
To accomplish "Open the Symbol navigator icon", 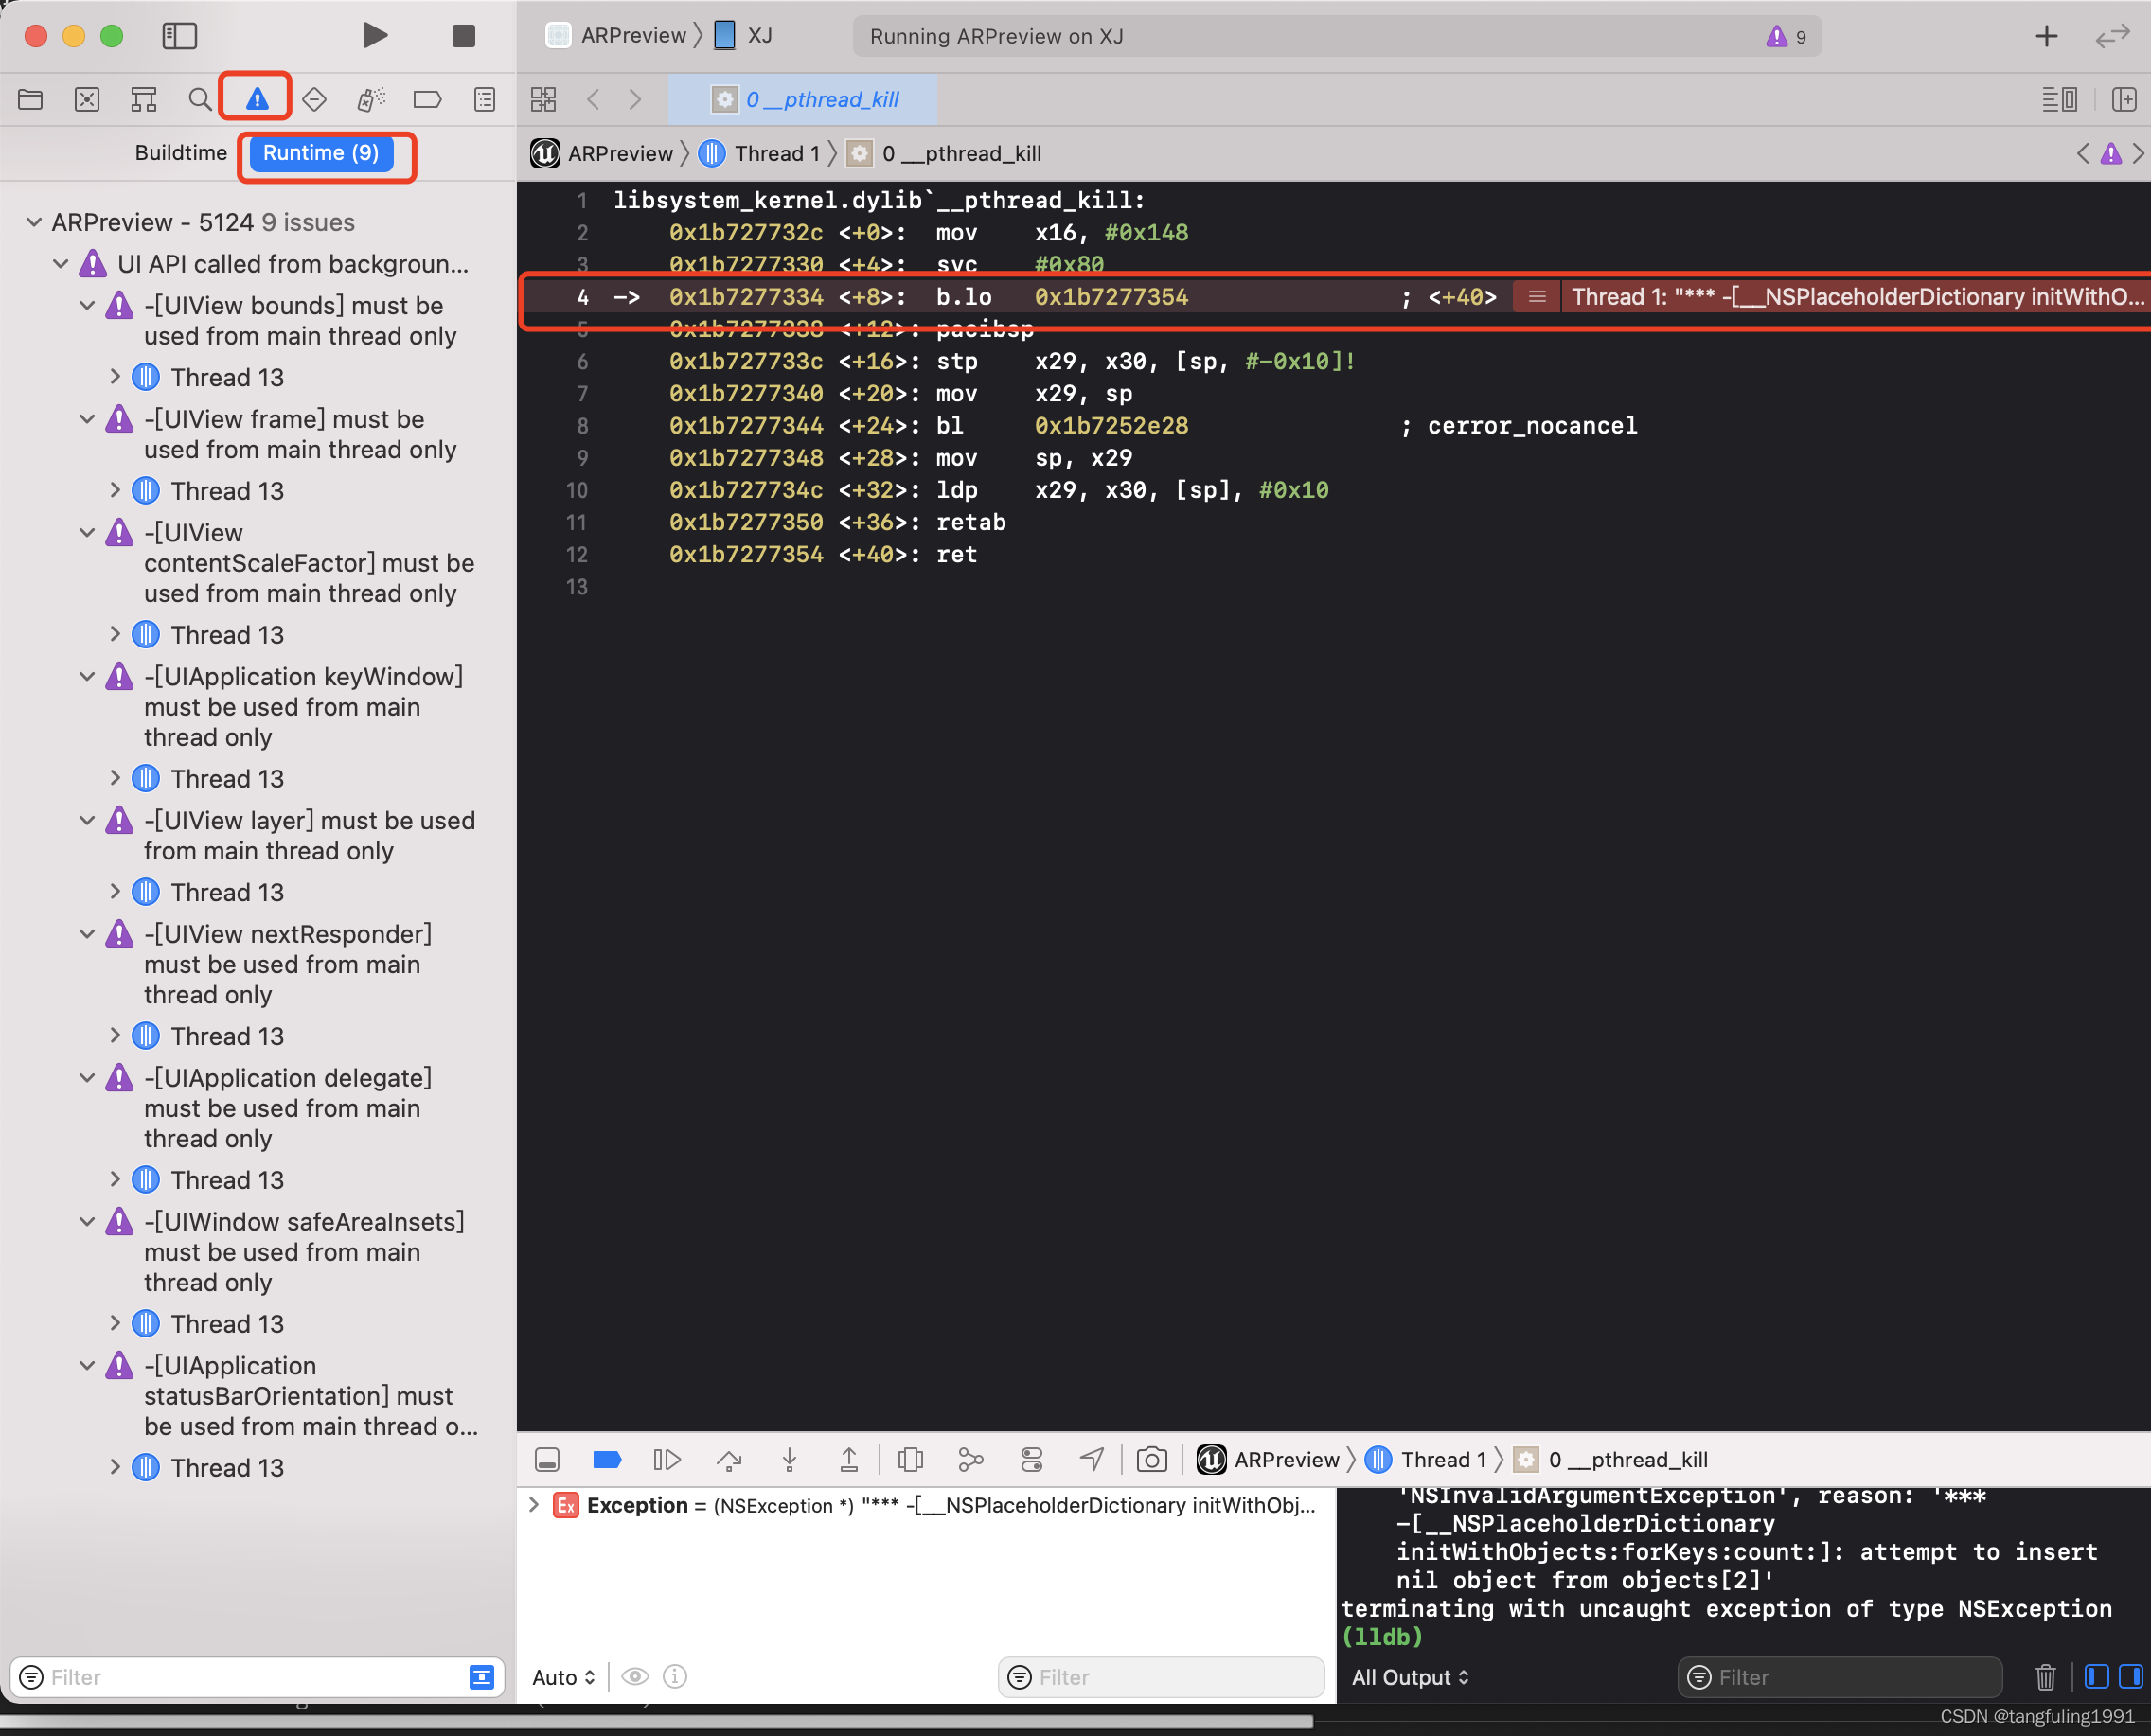I will click(144, 99).
